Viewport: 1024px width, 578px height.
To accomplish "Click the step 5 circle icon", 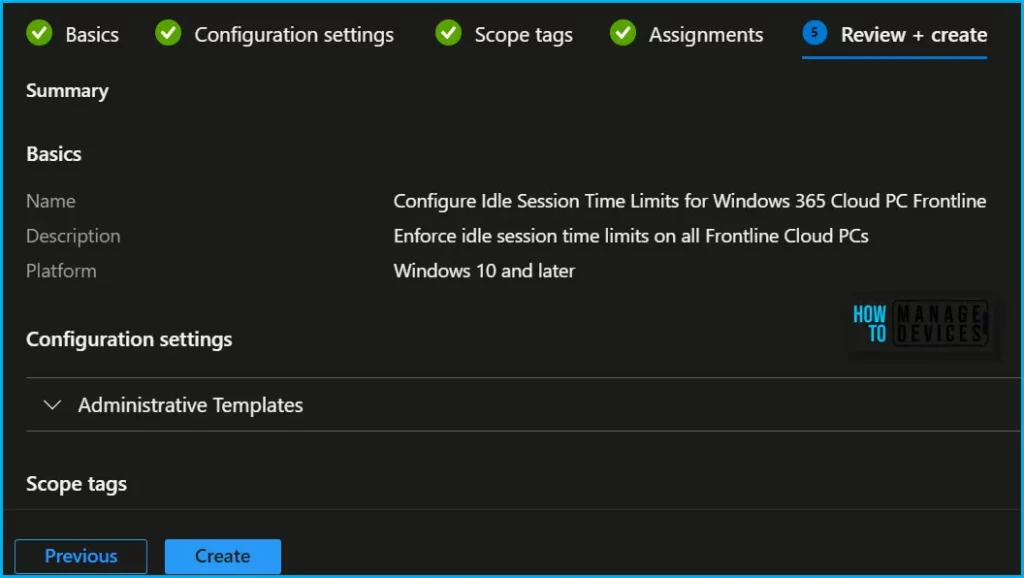I will 815,33.
